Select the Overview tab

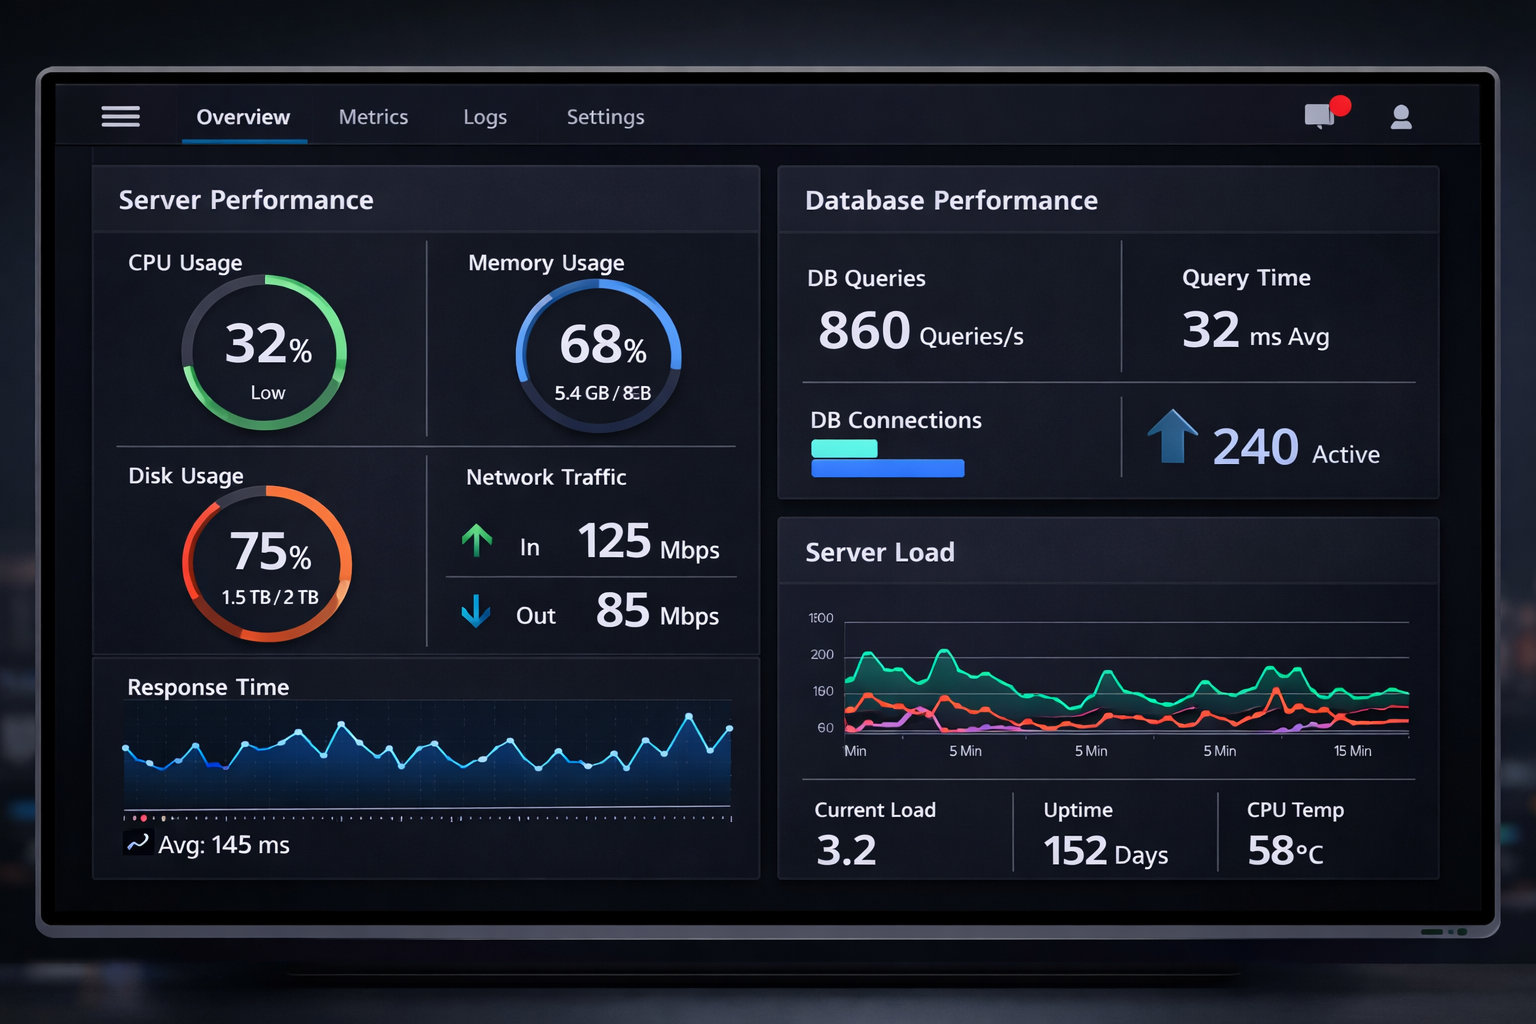click(x=242, y=117)
